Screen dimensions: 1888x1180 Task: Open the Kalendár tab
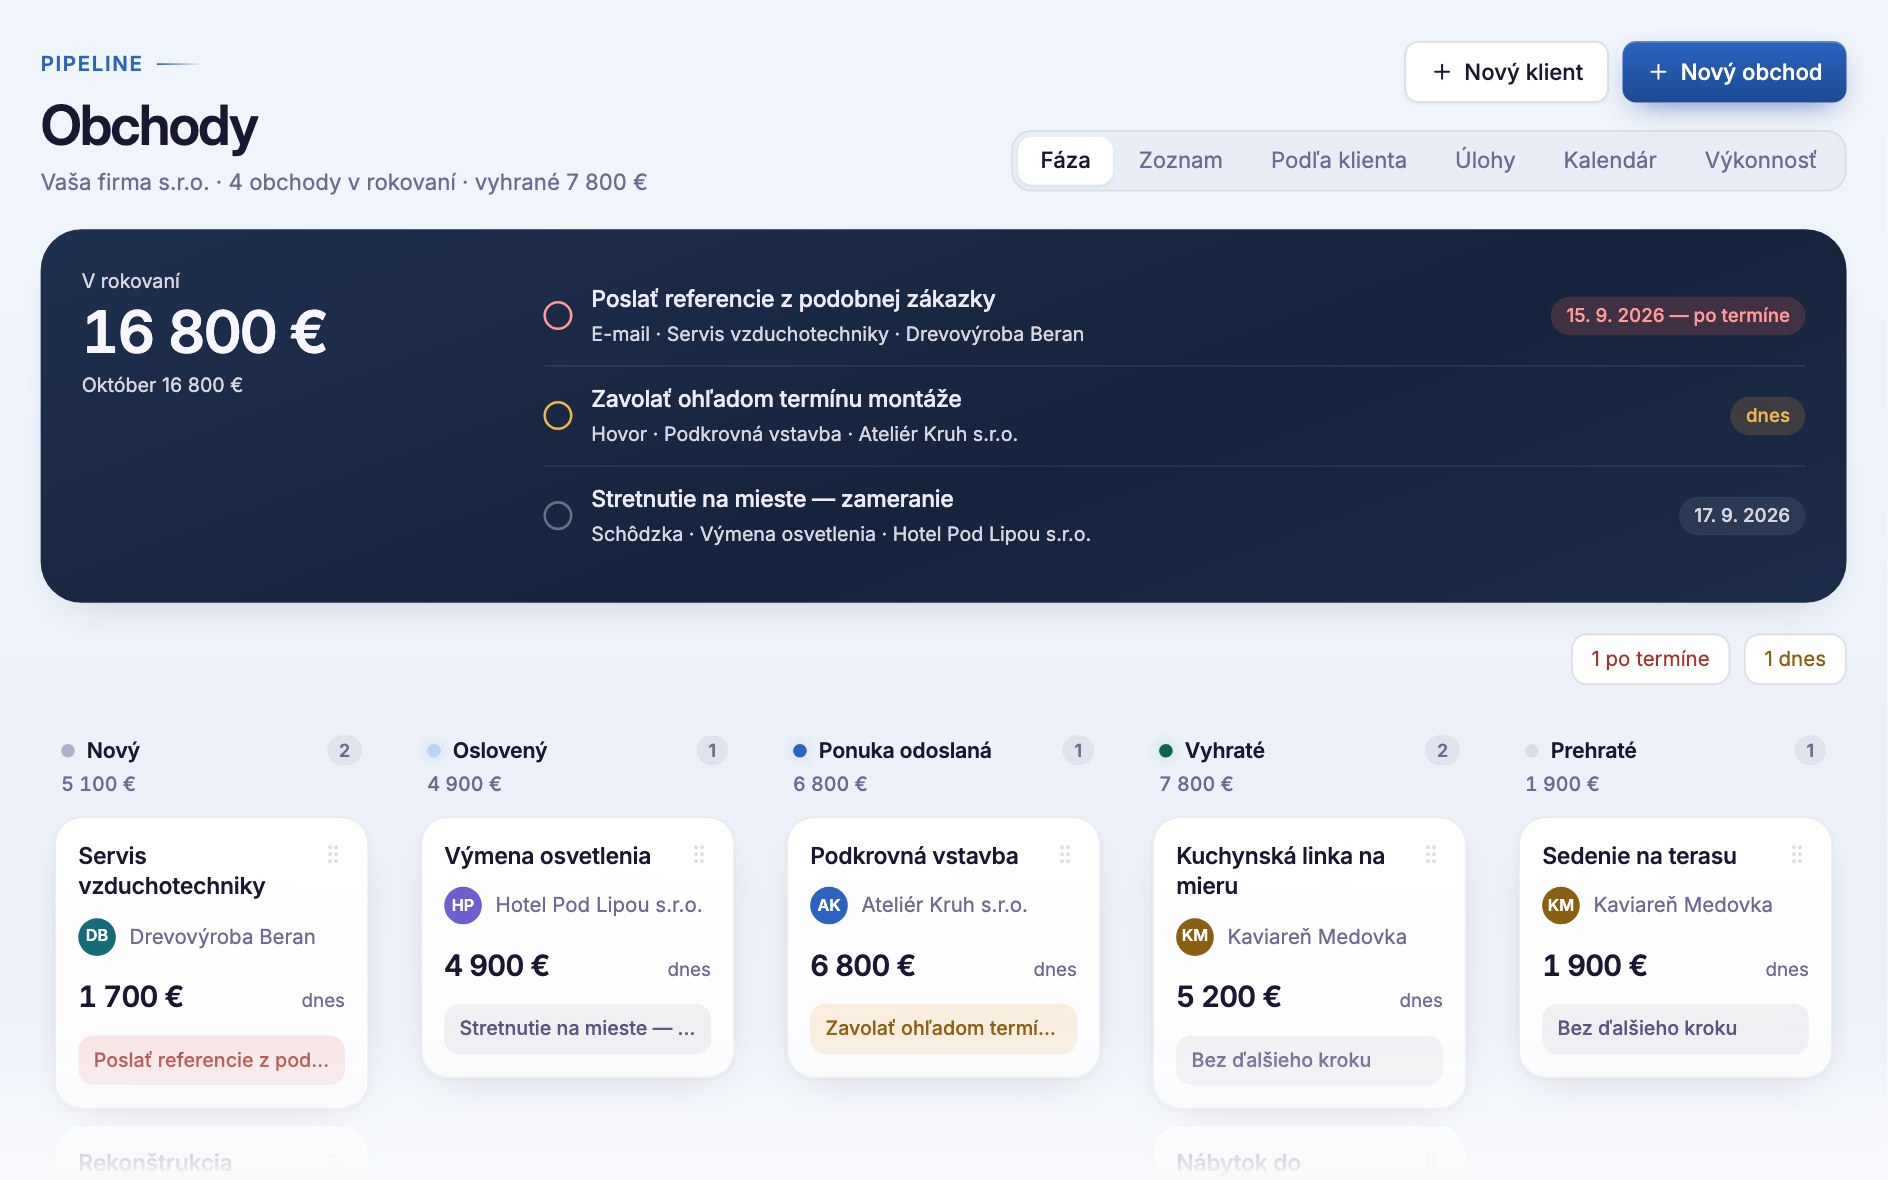click(x=1610, y=160)
